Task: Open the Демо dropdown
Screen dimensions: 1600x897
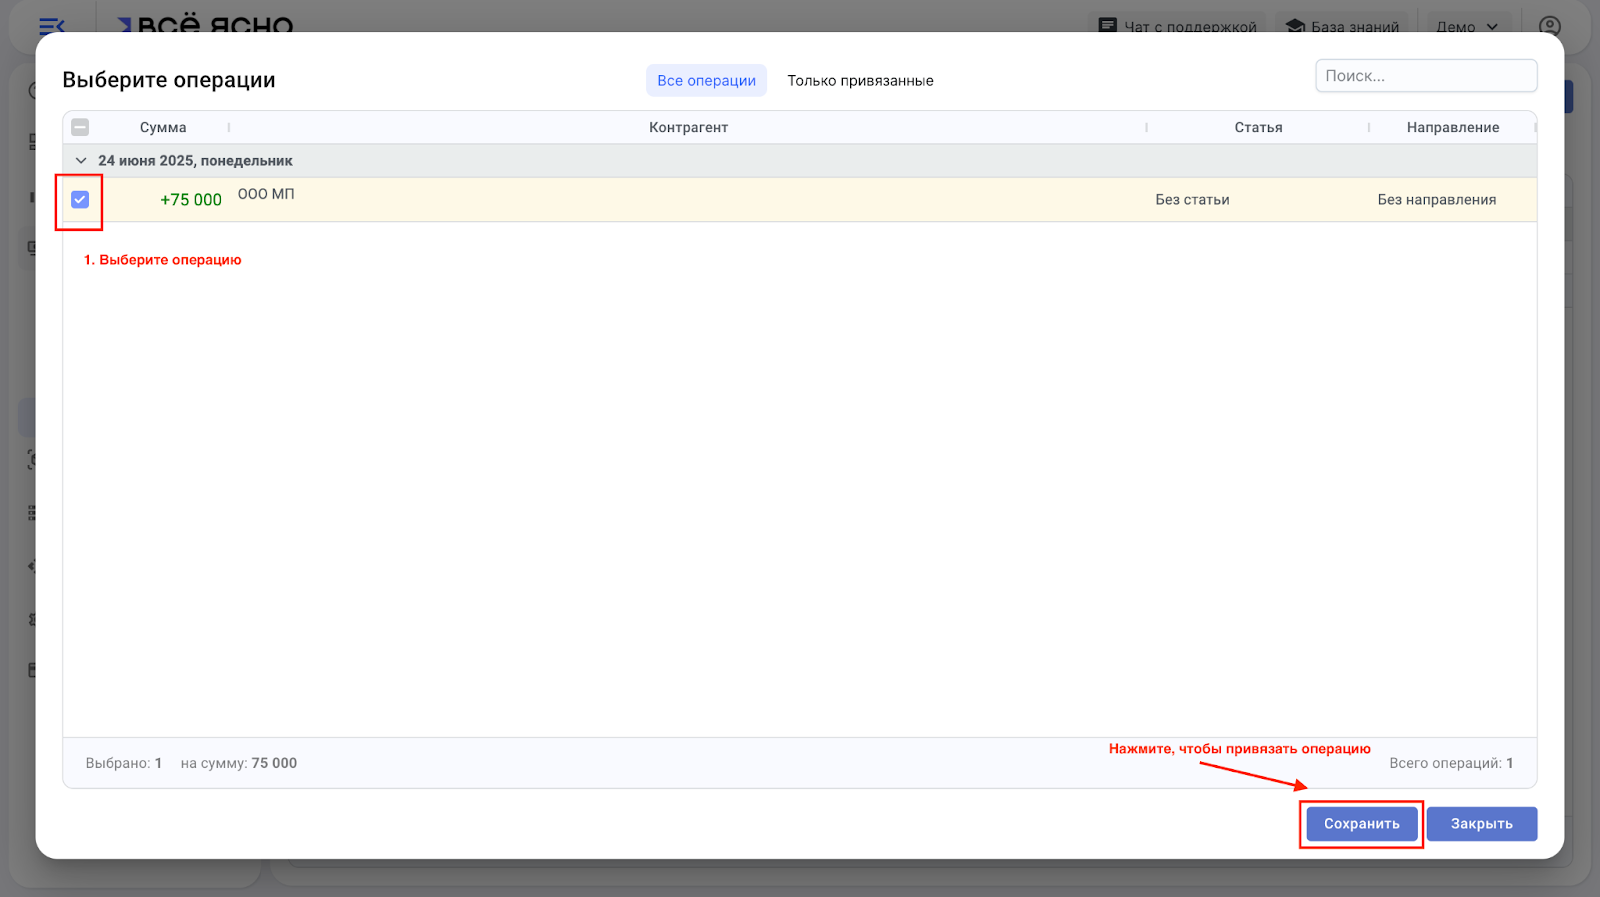Action: [x=1466, y=27]
